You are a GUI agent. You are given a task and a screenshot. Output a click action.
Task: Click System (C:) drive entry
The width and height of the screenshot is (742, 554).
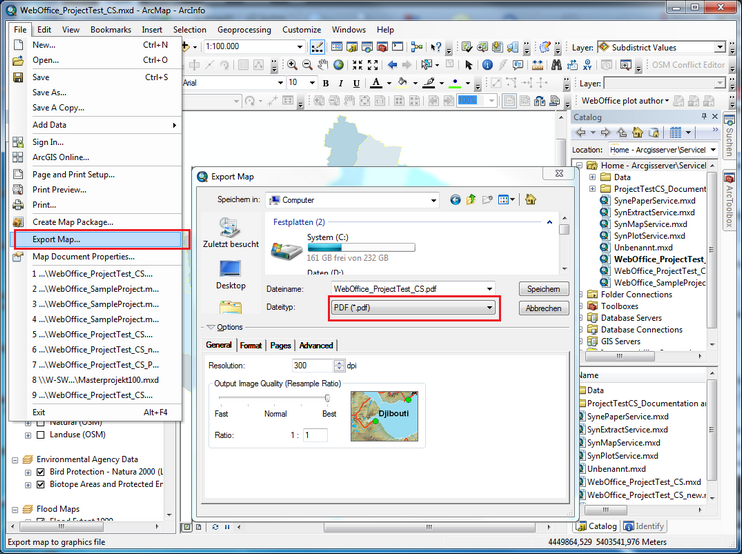343,247
